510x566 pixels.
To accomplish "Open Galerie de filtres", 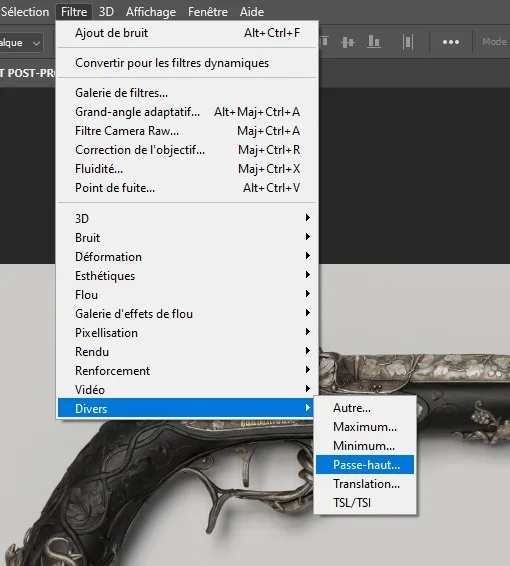I will 187,93.
